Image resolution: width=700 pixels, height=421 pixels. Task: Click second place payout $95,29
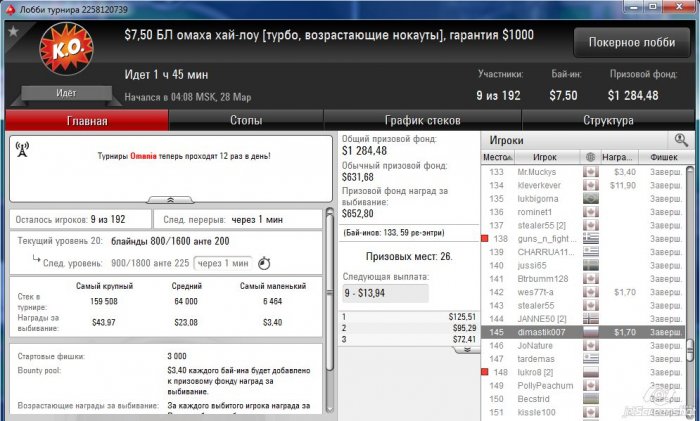464,328
